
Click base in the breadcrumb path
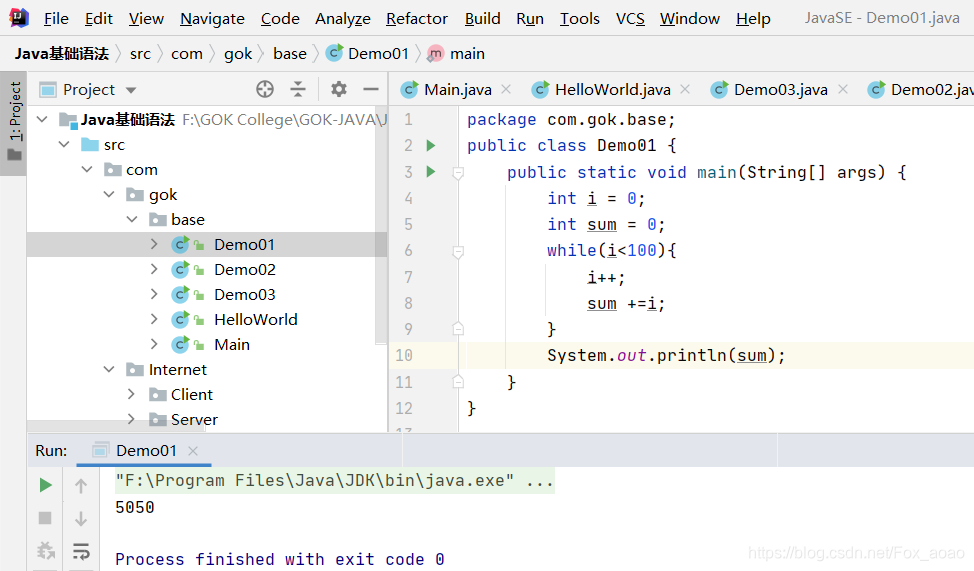pyautogui.click(x=290, y=54)
